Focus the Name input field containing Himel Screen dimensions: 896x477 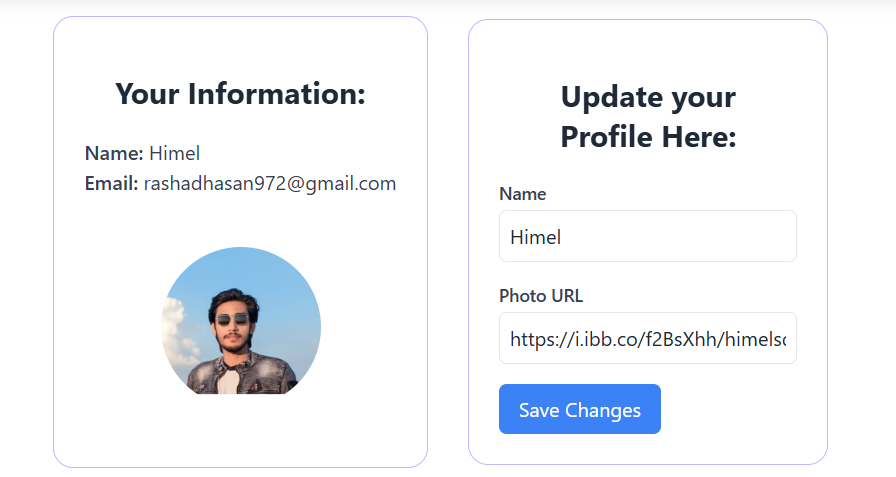[x=647, y=237]
